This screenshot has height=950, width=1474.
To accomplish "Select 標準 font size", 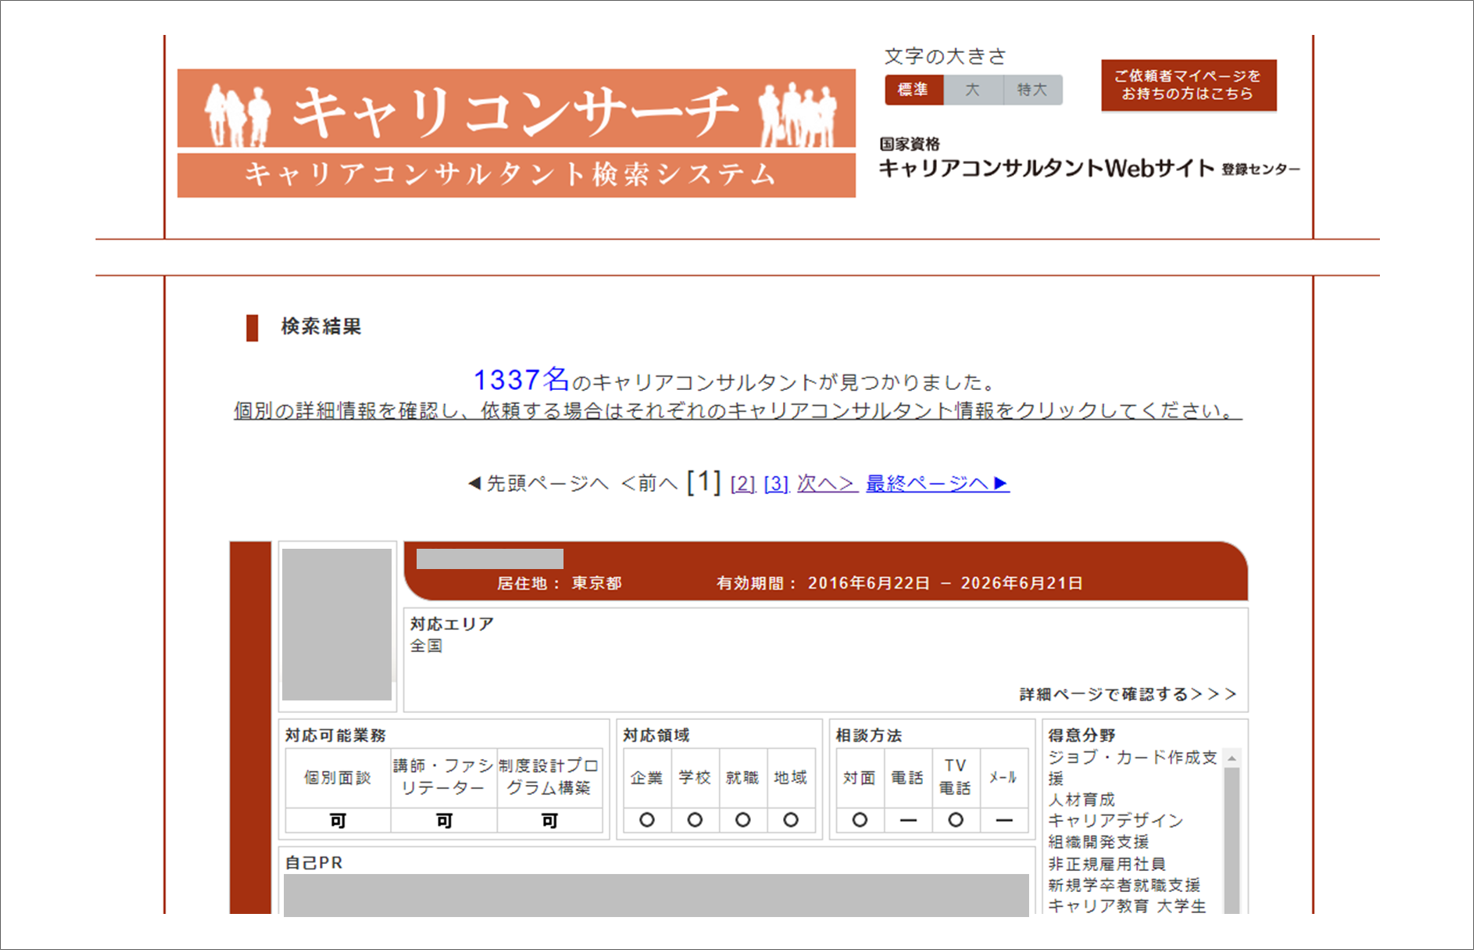I will [x=913, y=90].
